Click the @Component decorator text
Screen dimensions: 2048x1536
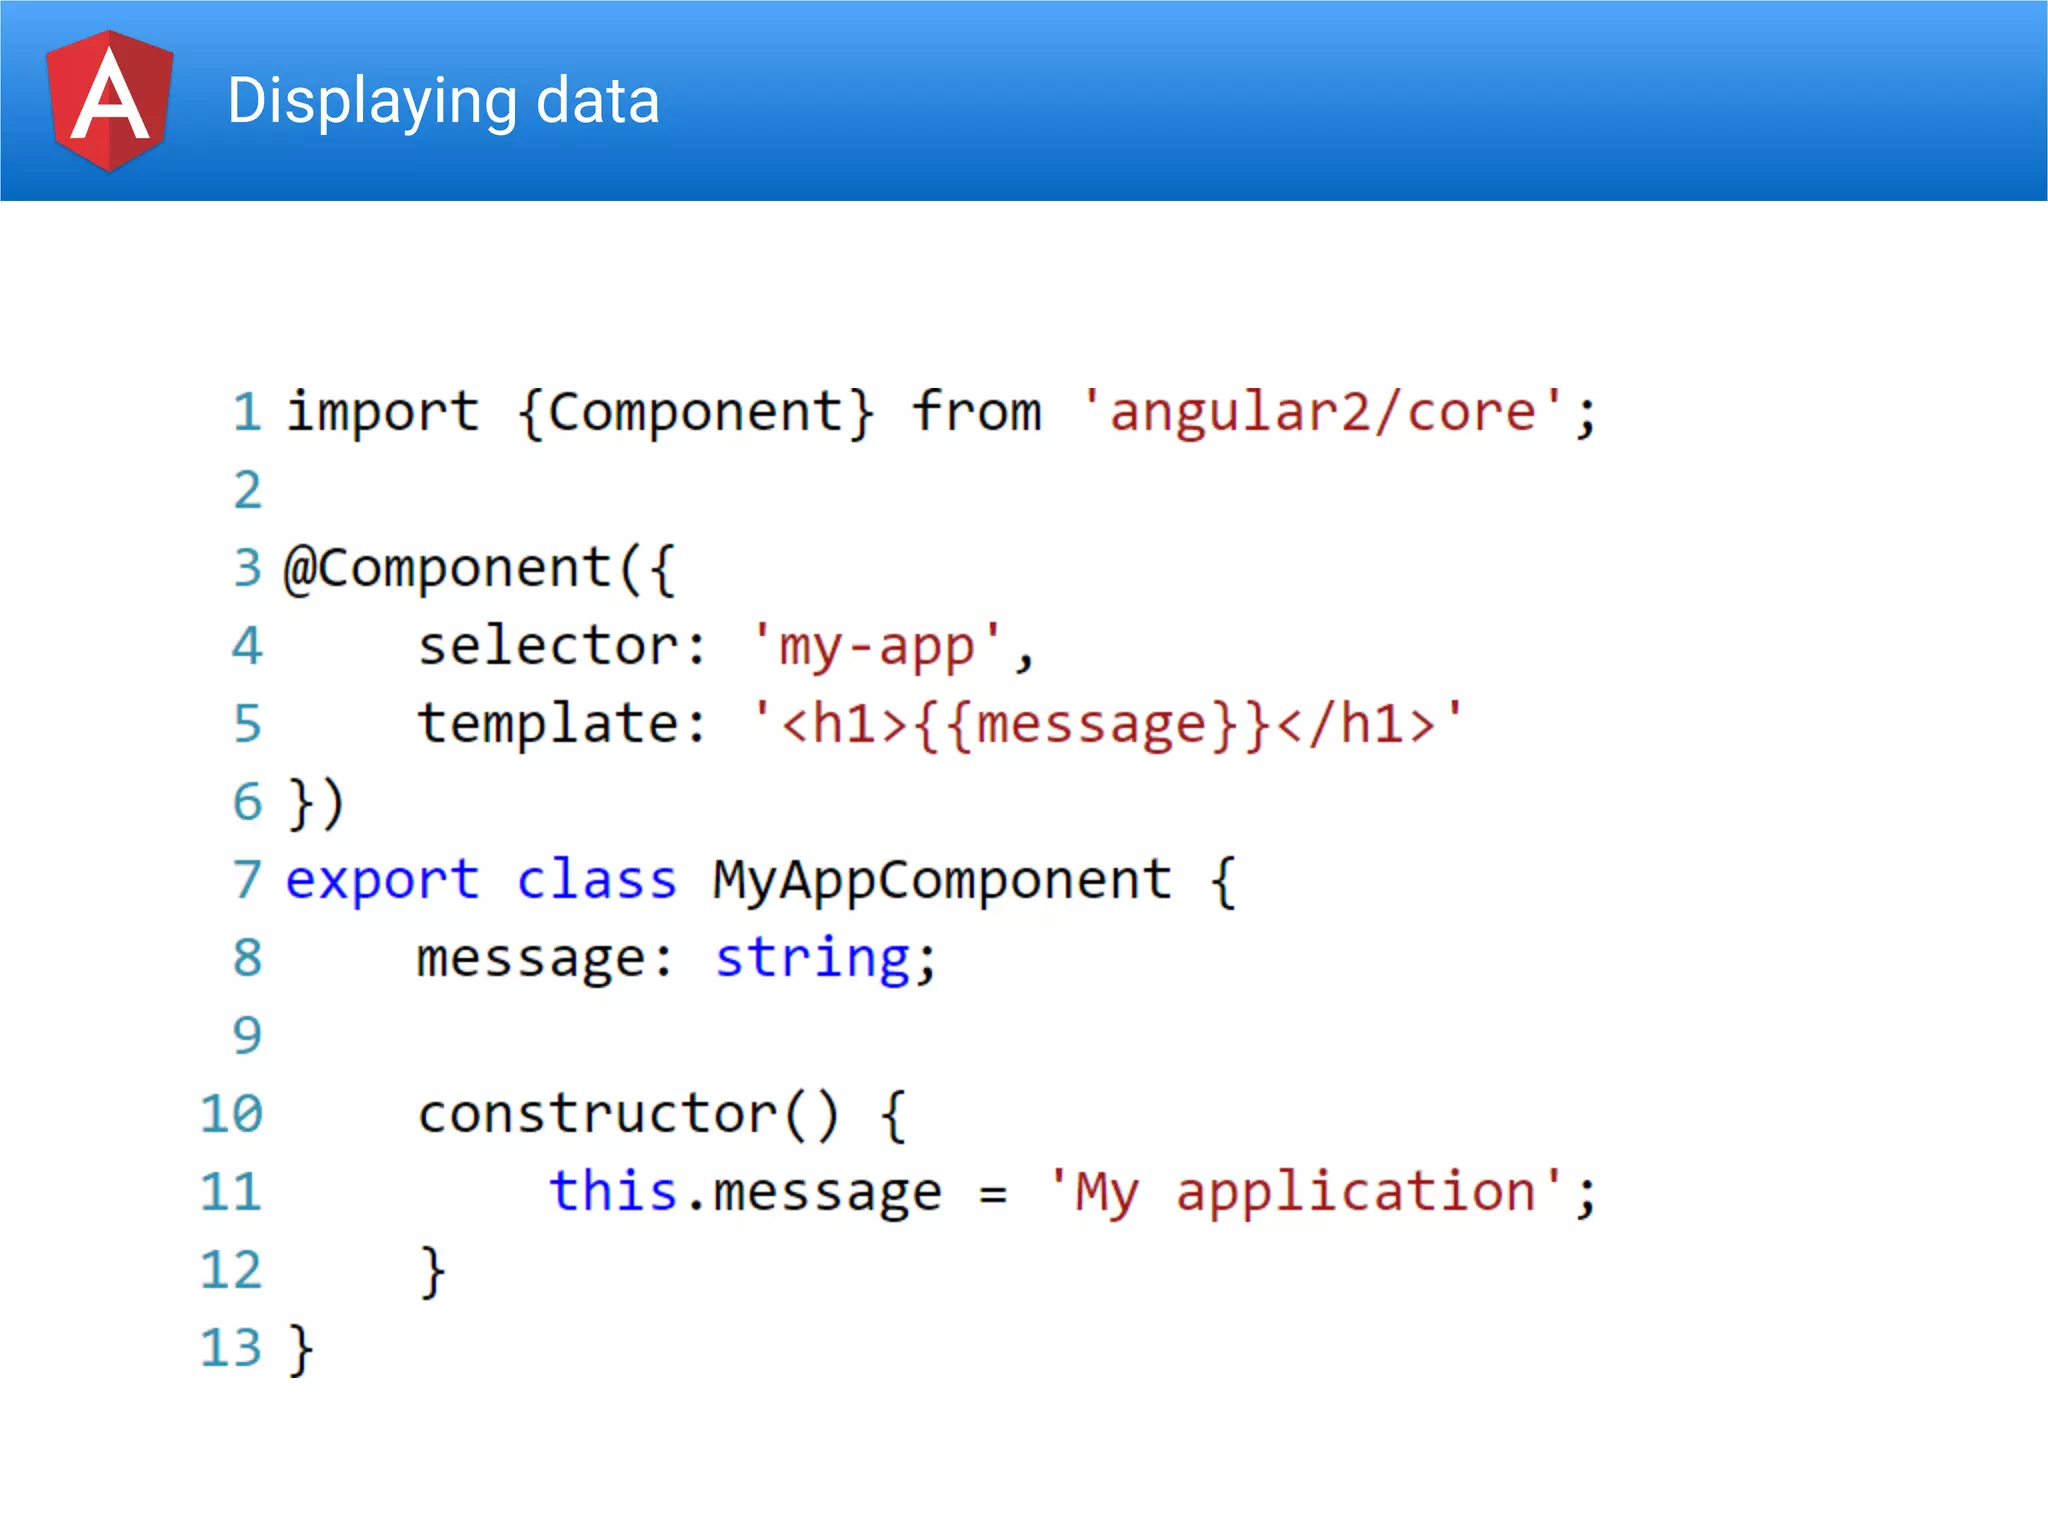[447, 568]
